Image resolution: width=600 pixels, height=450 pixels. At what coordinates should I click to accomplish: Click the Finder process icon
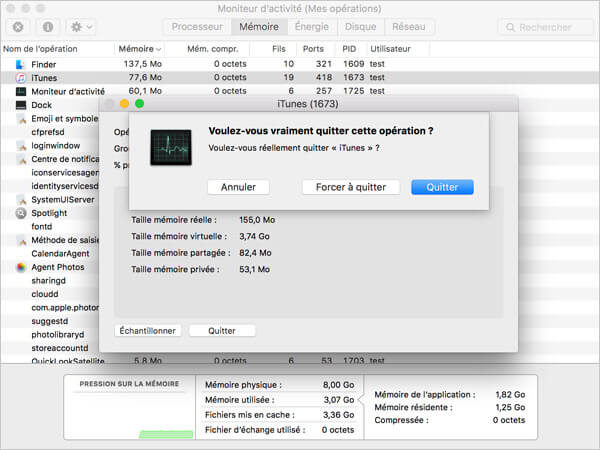tap(21, 64)
